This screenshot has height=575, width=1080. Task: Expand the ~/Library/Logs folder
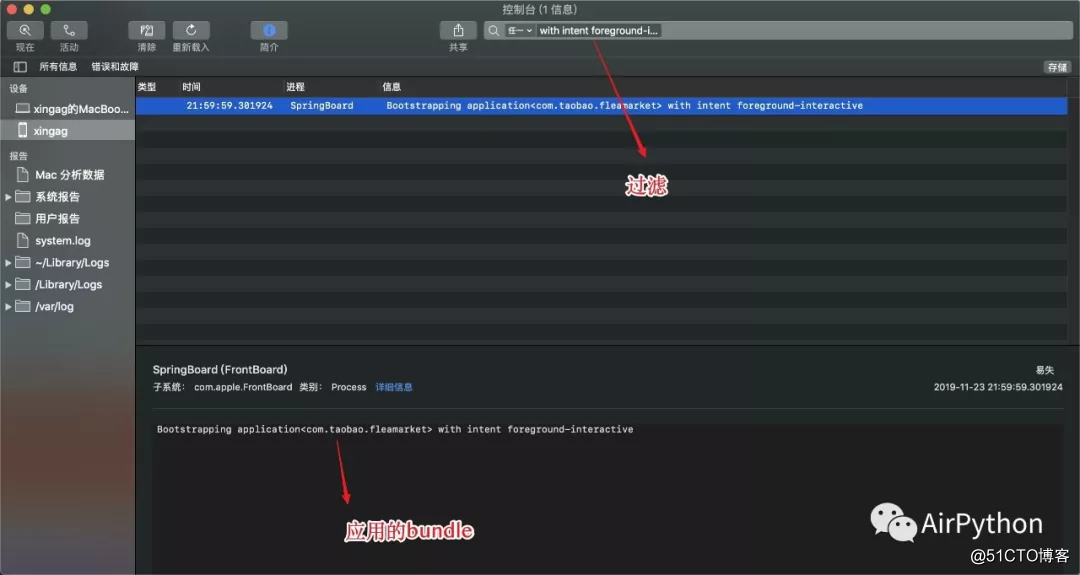click(8, 263)
